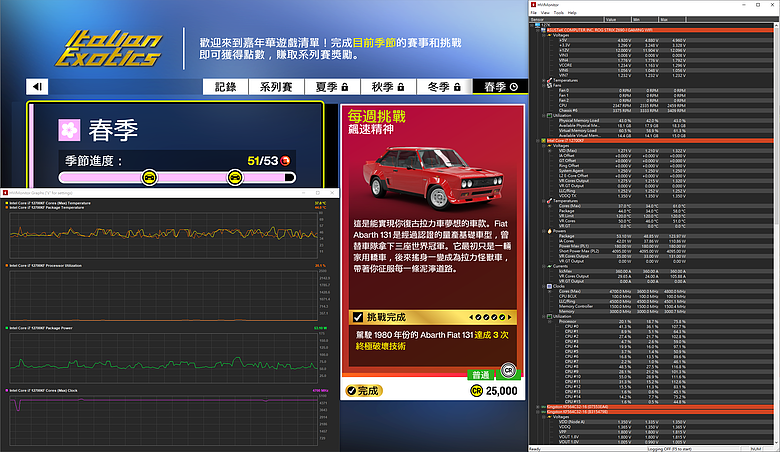780x452 pixels.
Task: Click the HWMonitor vertical scrollbar
Action: (x=777, y=234)
